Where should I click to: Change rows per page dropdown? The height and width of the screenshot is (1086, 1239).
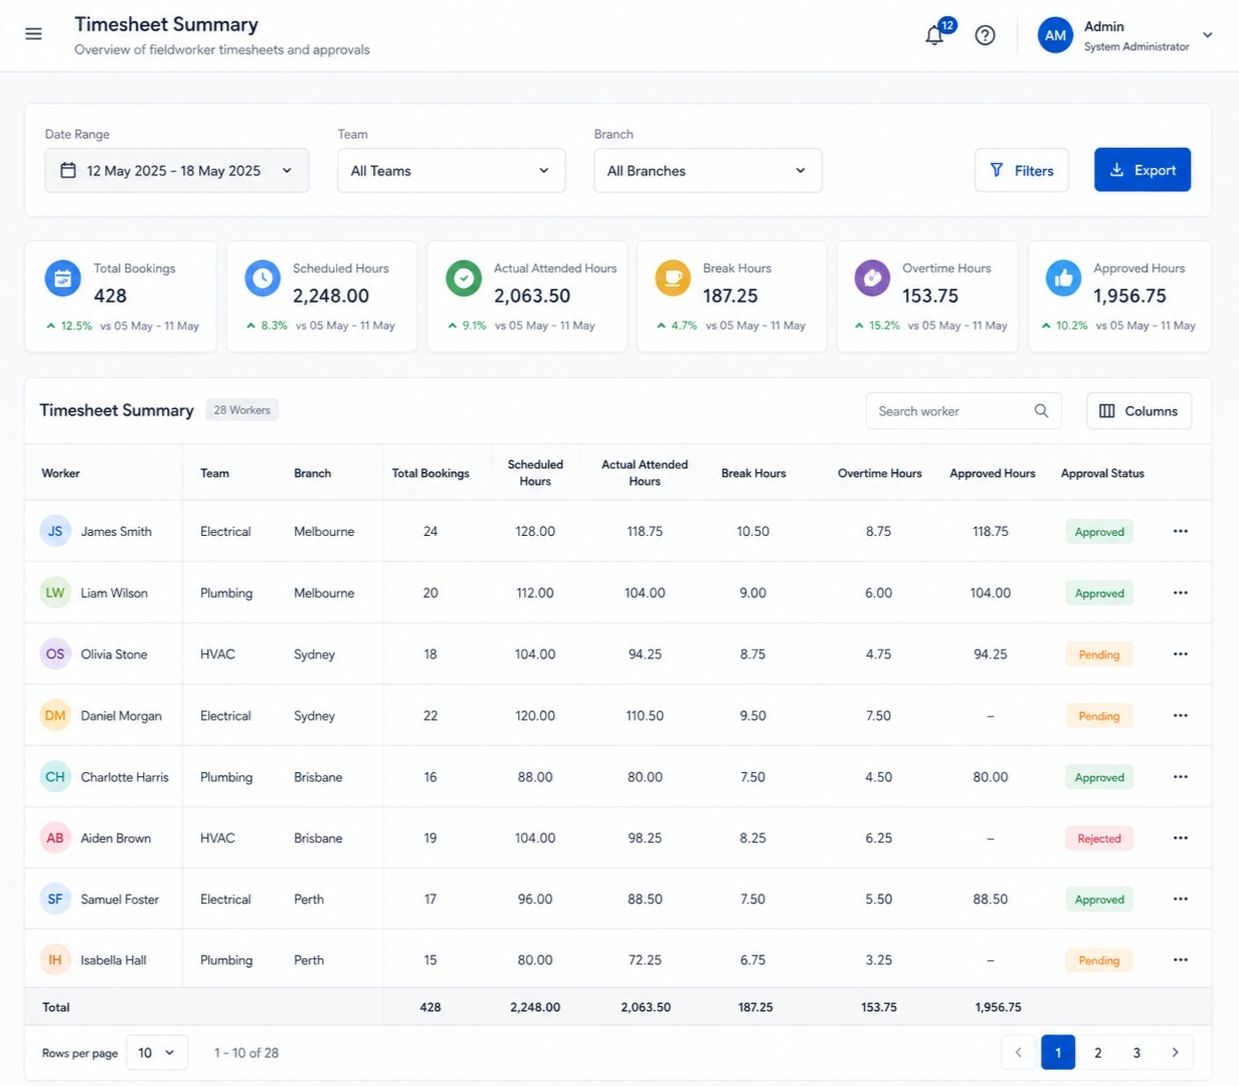(157, 1053)
